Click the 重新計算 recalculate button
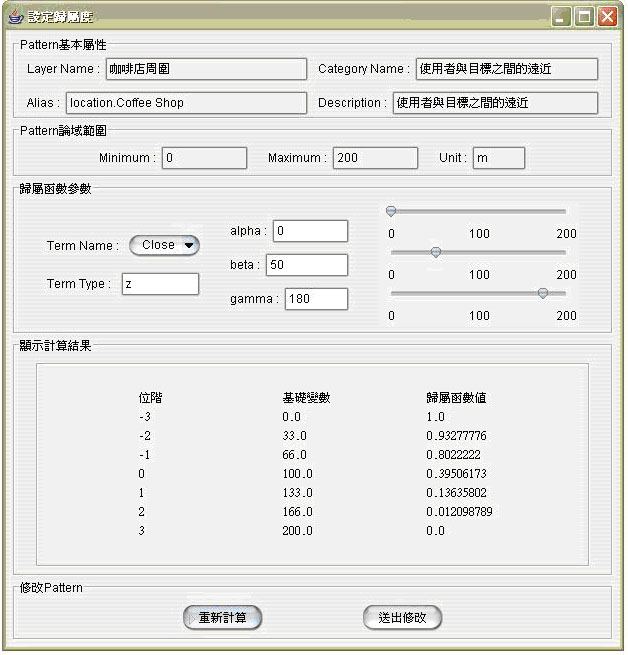Screen dimensions: 628x655 pyautogui.click(x=222, y=617)
